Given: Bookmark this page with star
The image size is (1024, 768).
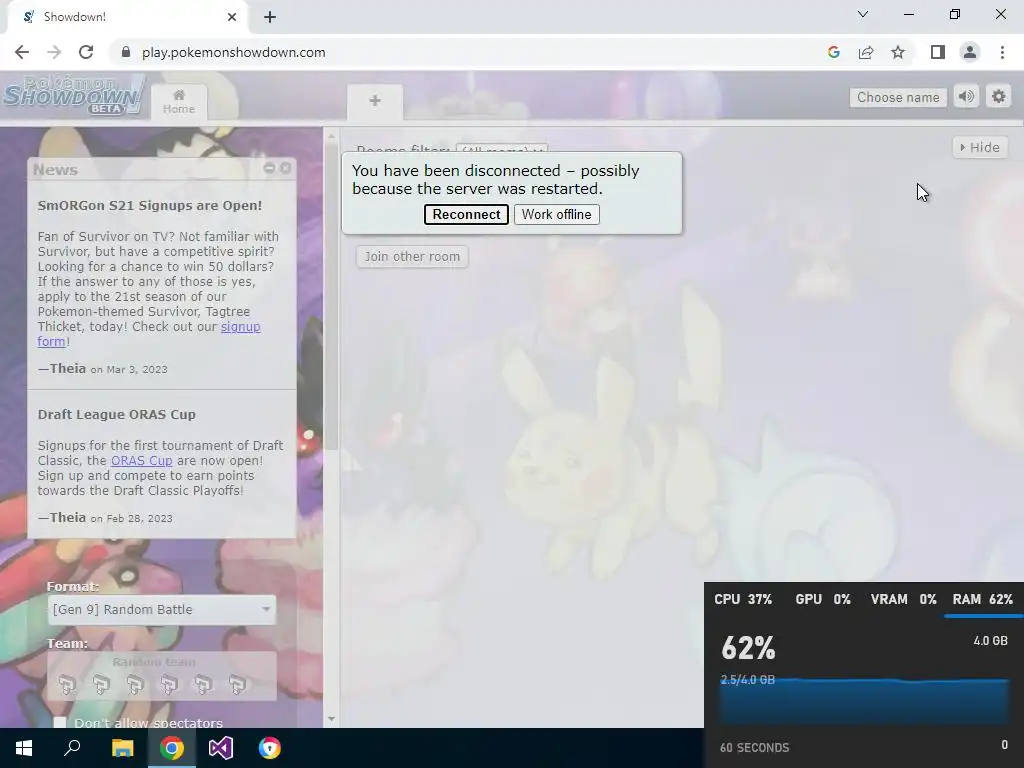Looking at the screenshot, I should (898, 52).
